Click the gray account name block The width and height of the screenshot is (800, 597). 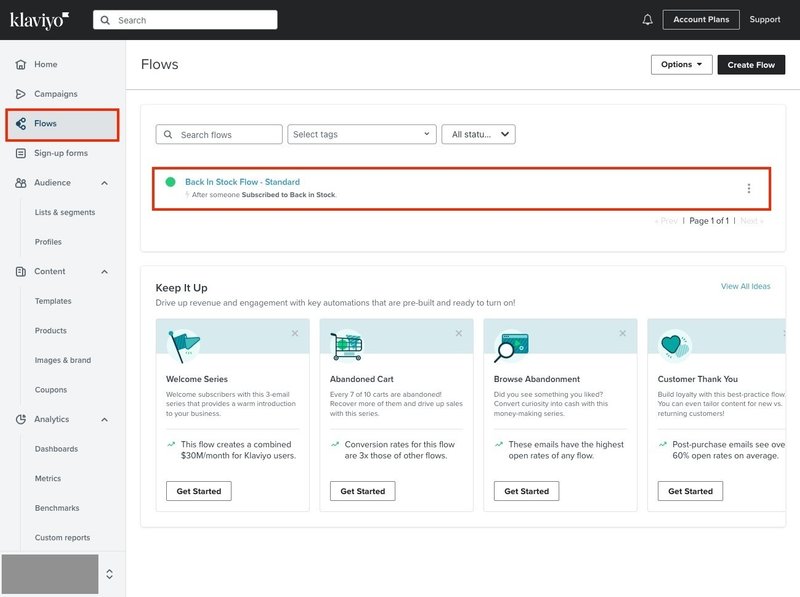(x=50, y=574)
